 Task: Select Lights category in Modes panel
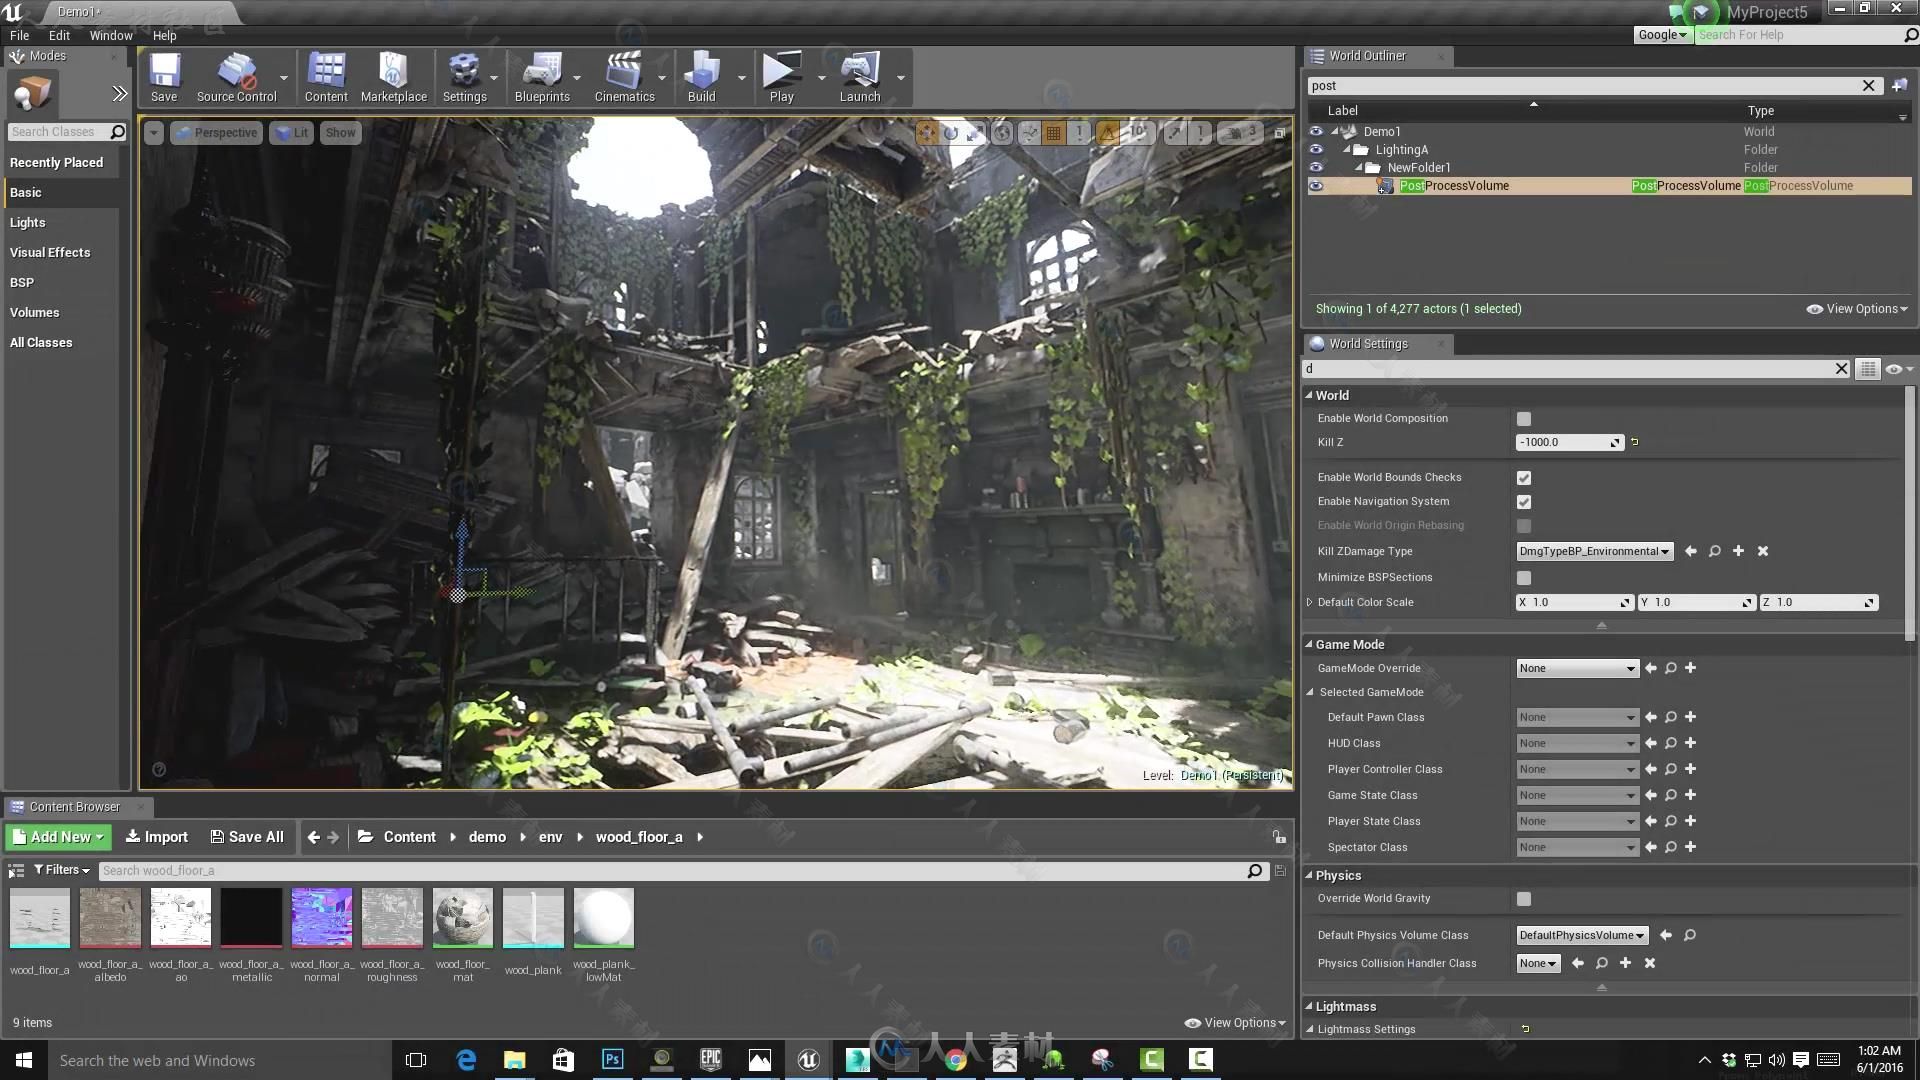(x=60, y=222)
